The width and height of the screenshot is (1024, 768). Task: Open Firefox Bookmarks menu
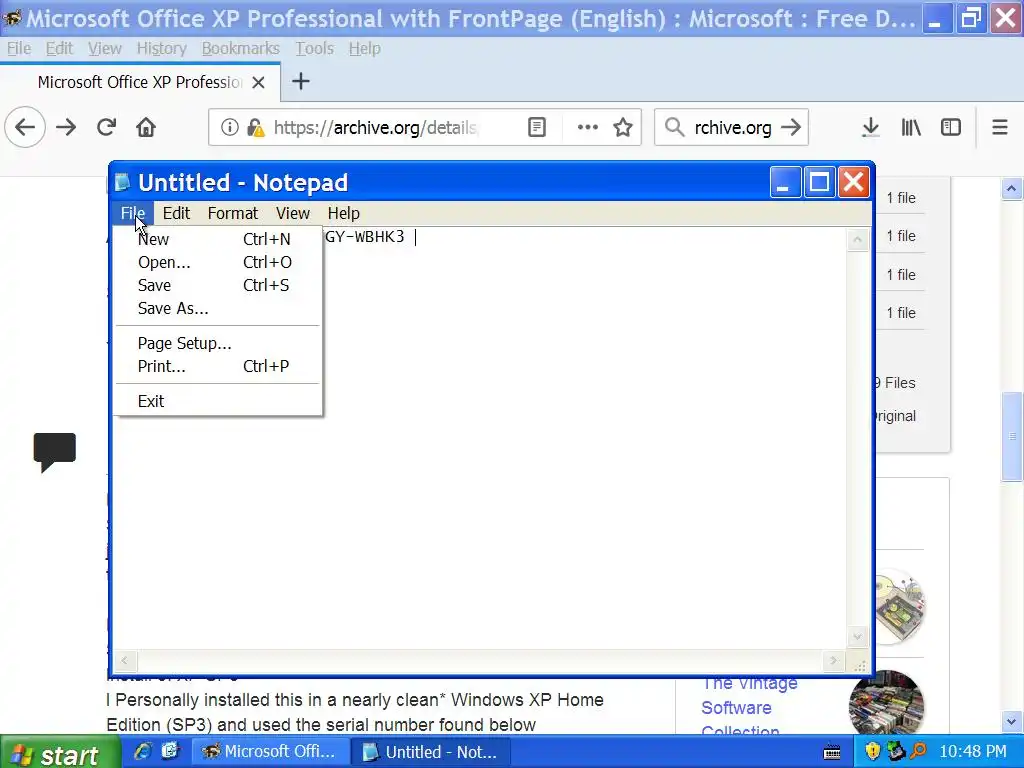(x=240, y=48)
